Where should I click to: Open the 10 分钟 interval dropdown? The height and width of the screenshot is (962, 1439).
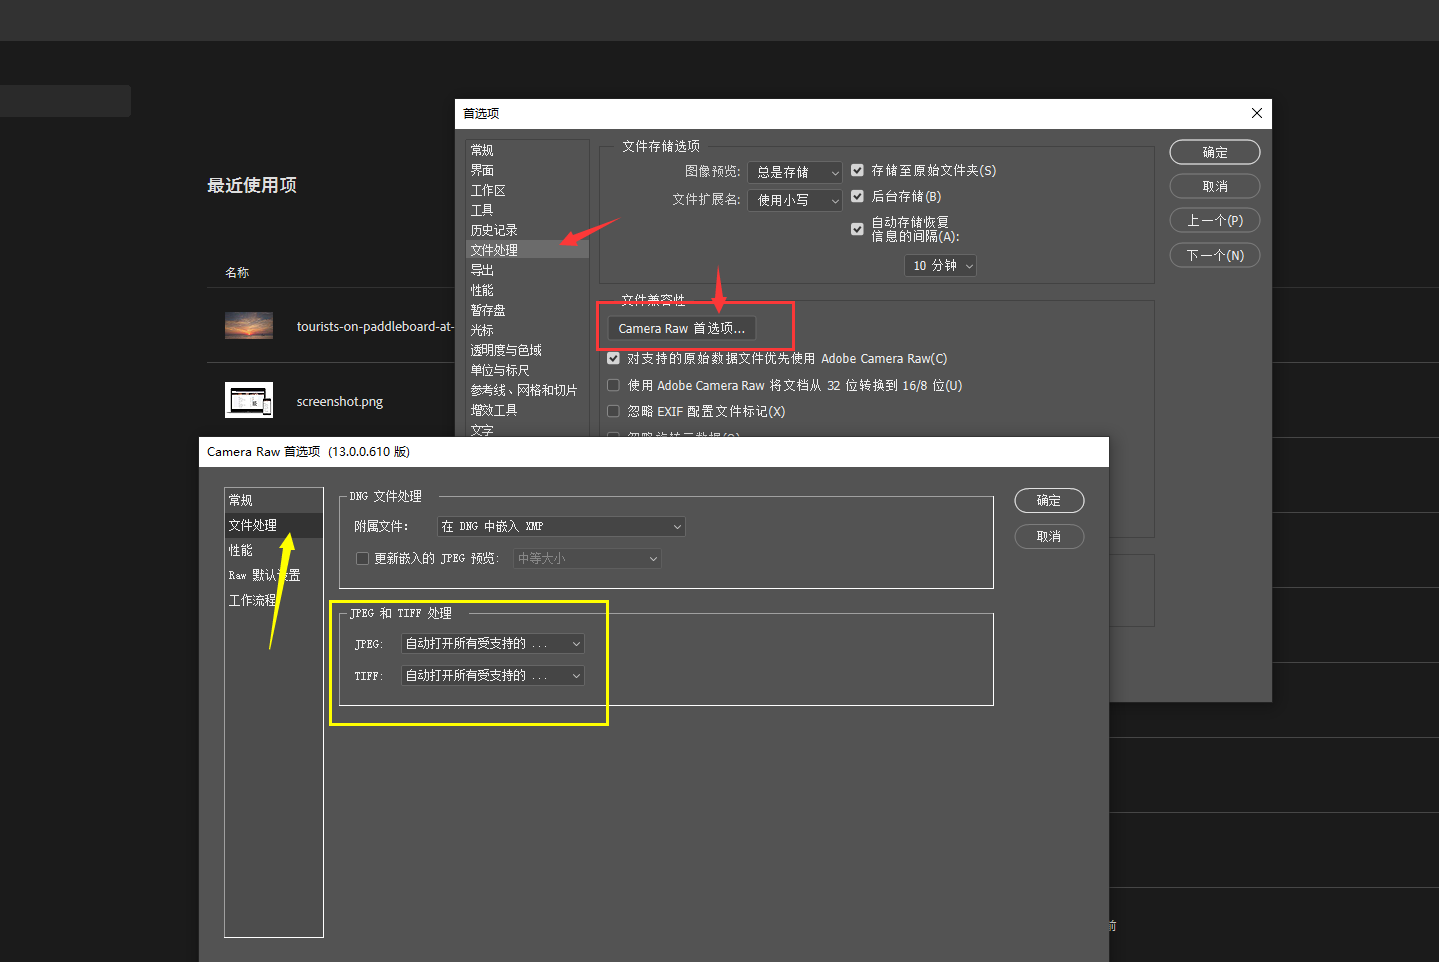(x=940, y=265)
